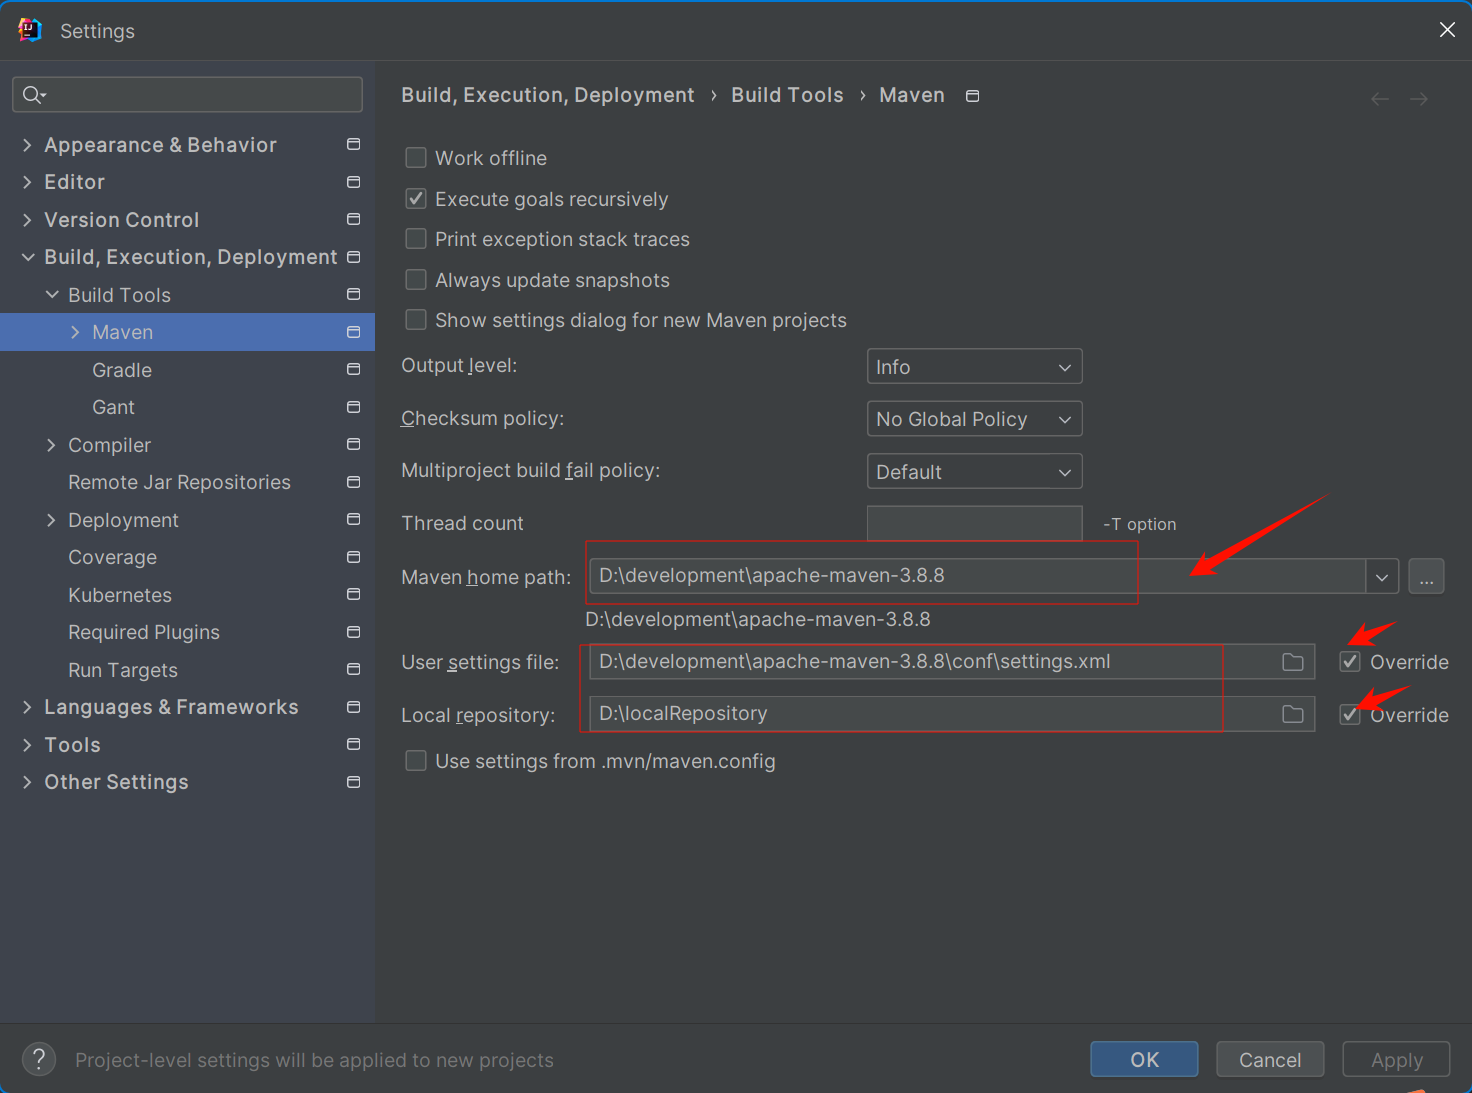Click the User settings file path field
Image resolution: width=1472 pixels, height=1093 pixels.
coord(952,662)
